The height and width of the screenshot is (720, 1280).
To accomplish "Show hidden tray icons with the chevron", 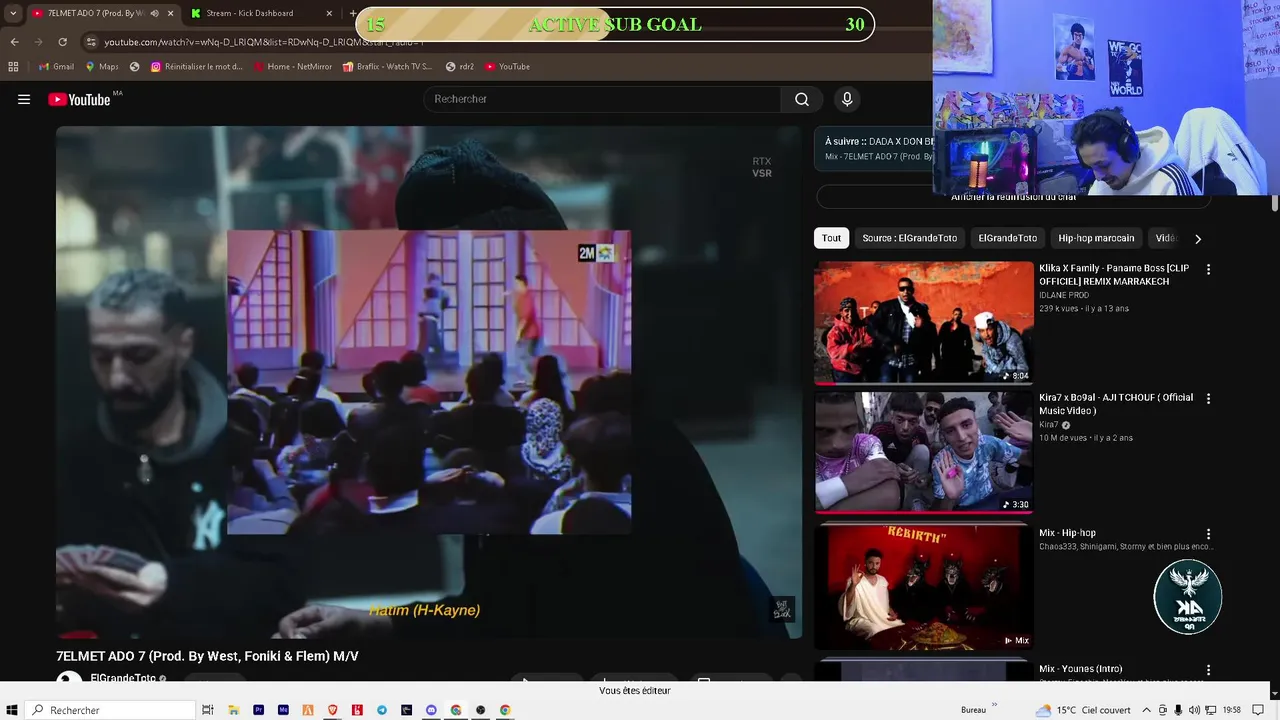I will pyautogui.click(x=1146, y=710).
